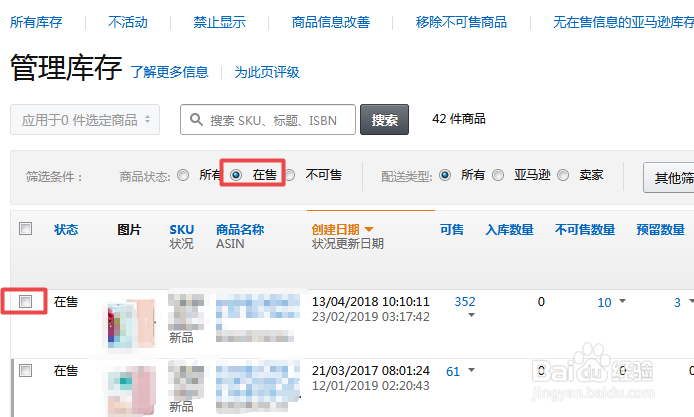Sort by 创建日期 column header
This screenshot has width=694, height=417.
(x=335, y=229)
